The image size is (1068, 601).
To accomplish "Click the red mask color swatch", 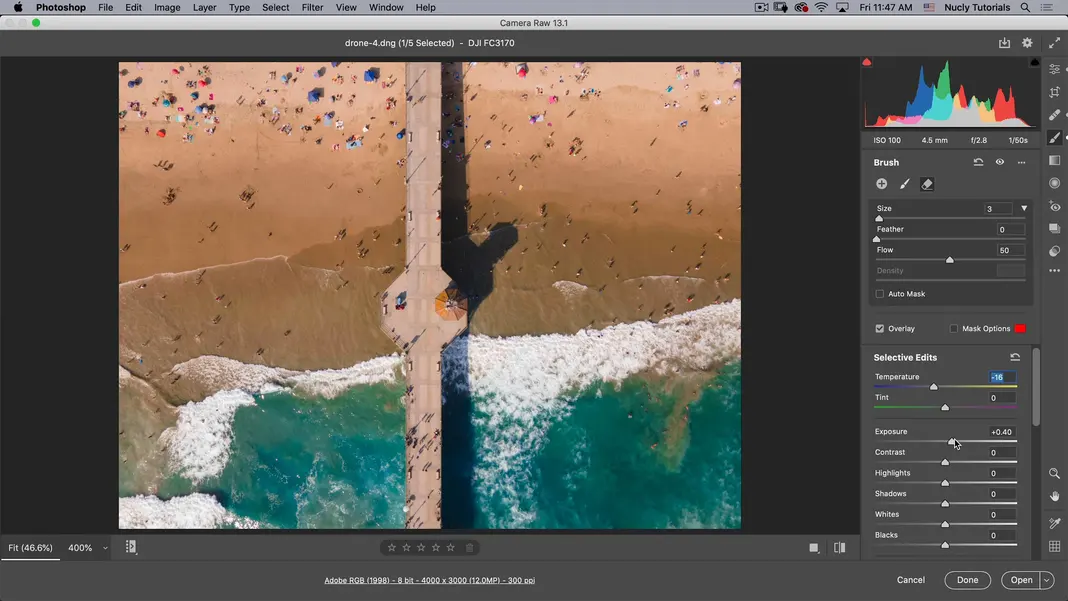I will point(1020,328).
